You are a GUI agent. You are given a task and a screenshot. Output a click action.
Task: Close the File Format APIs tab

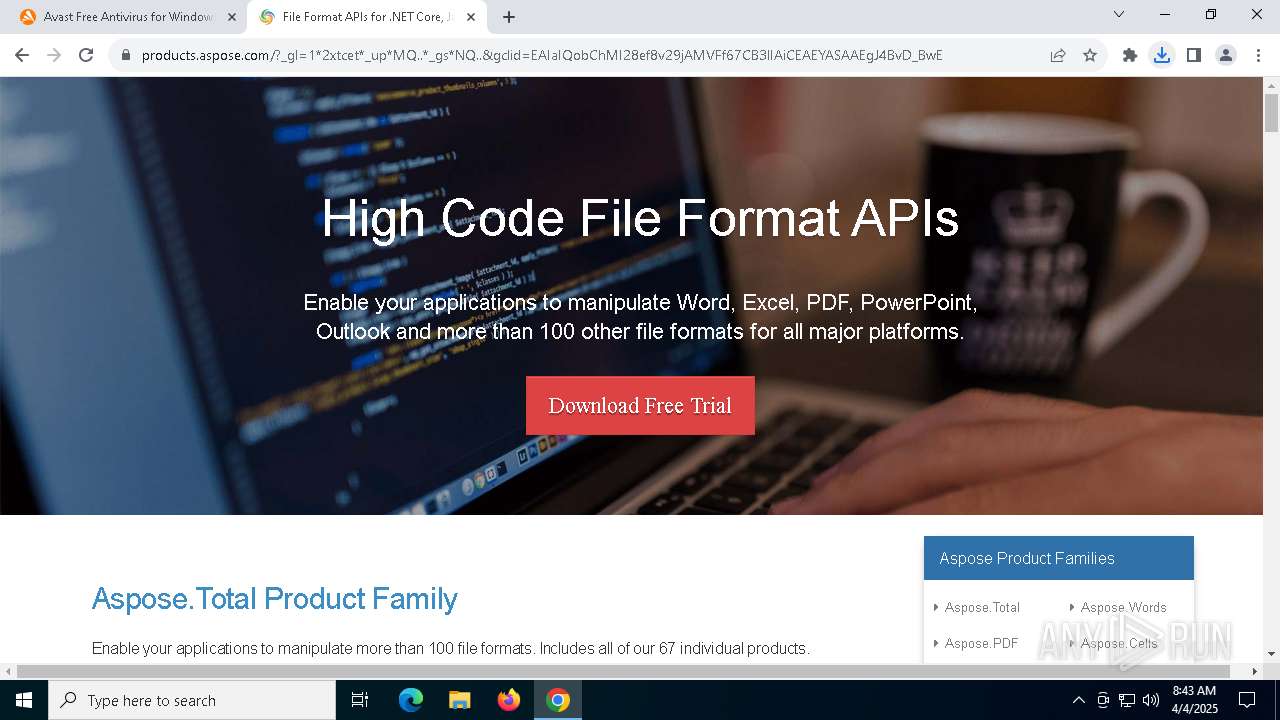click(471, 17)
